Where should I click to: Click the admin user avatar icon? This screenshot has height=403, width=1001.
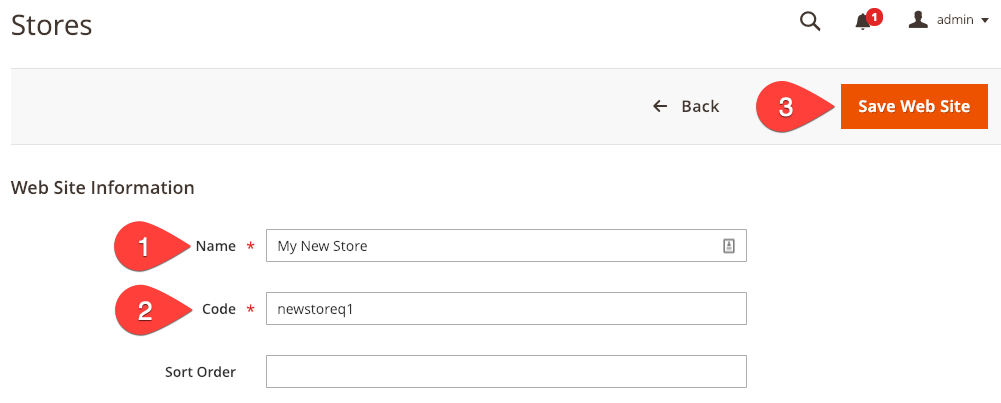point(918,20)
